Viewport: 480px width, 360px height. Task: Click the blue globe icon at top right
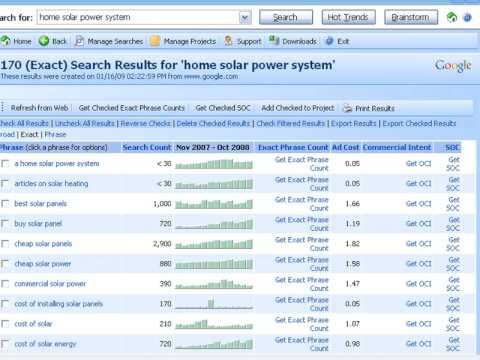click(467, 17)
